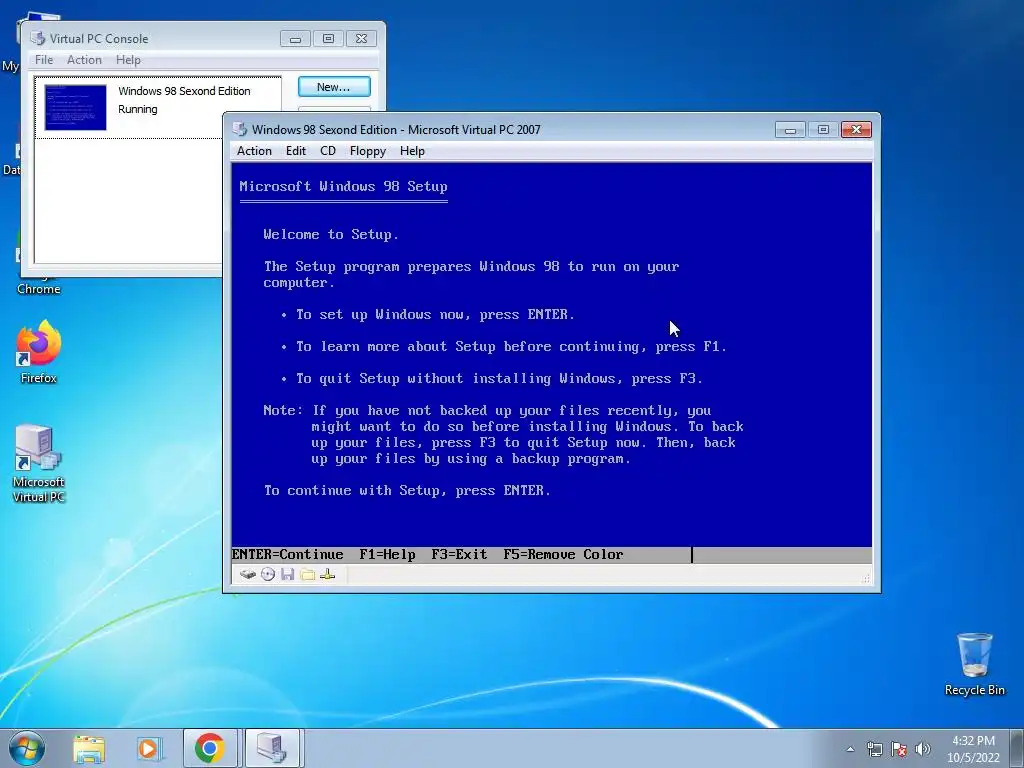Open the Microsoft Virtual PC desktop shortcut

(39, 464)
